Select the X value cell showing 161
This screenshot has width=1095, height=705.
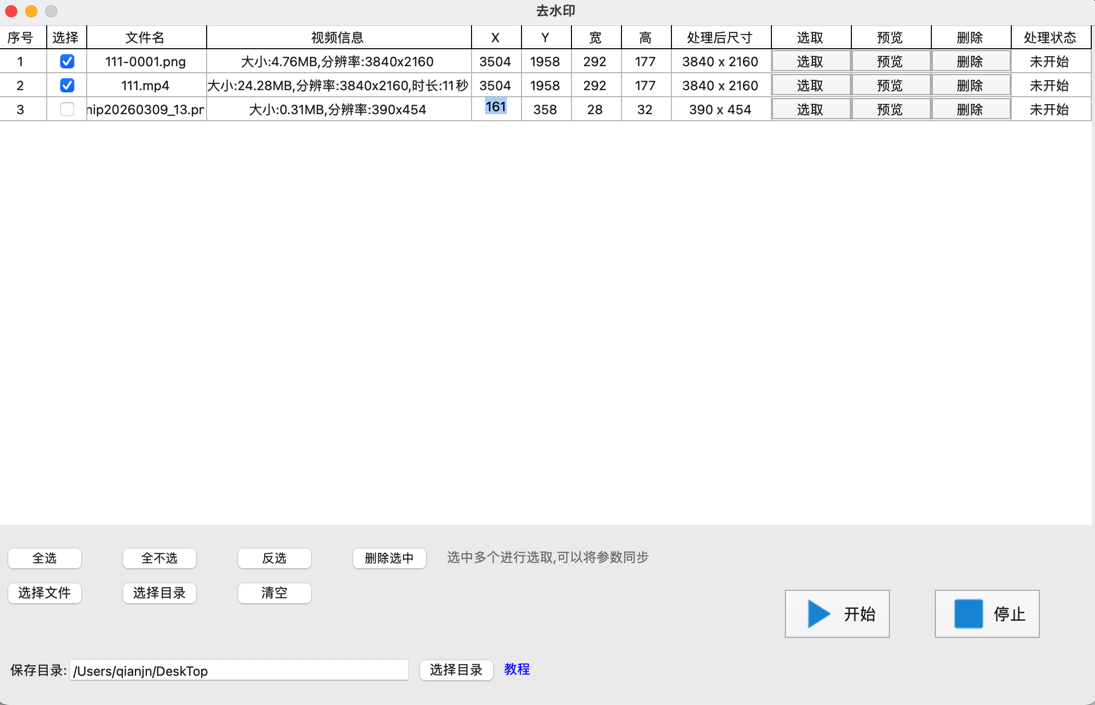tap(496, 108)
